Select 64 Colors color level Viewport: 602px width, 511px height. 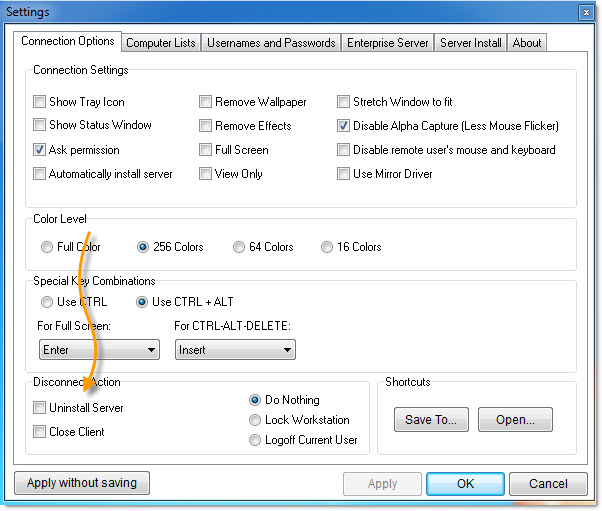[239, 247]
